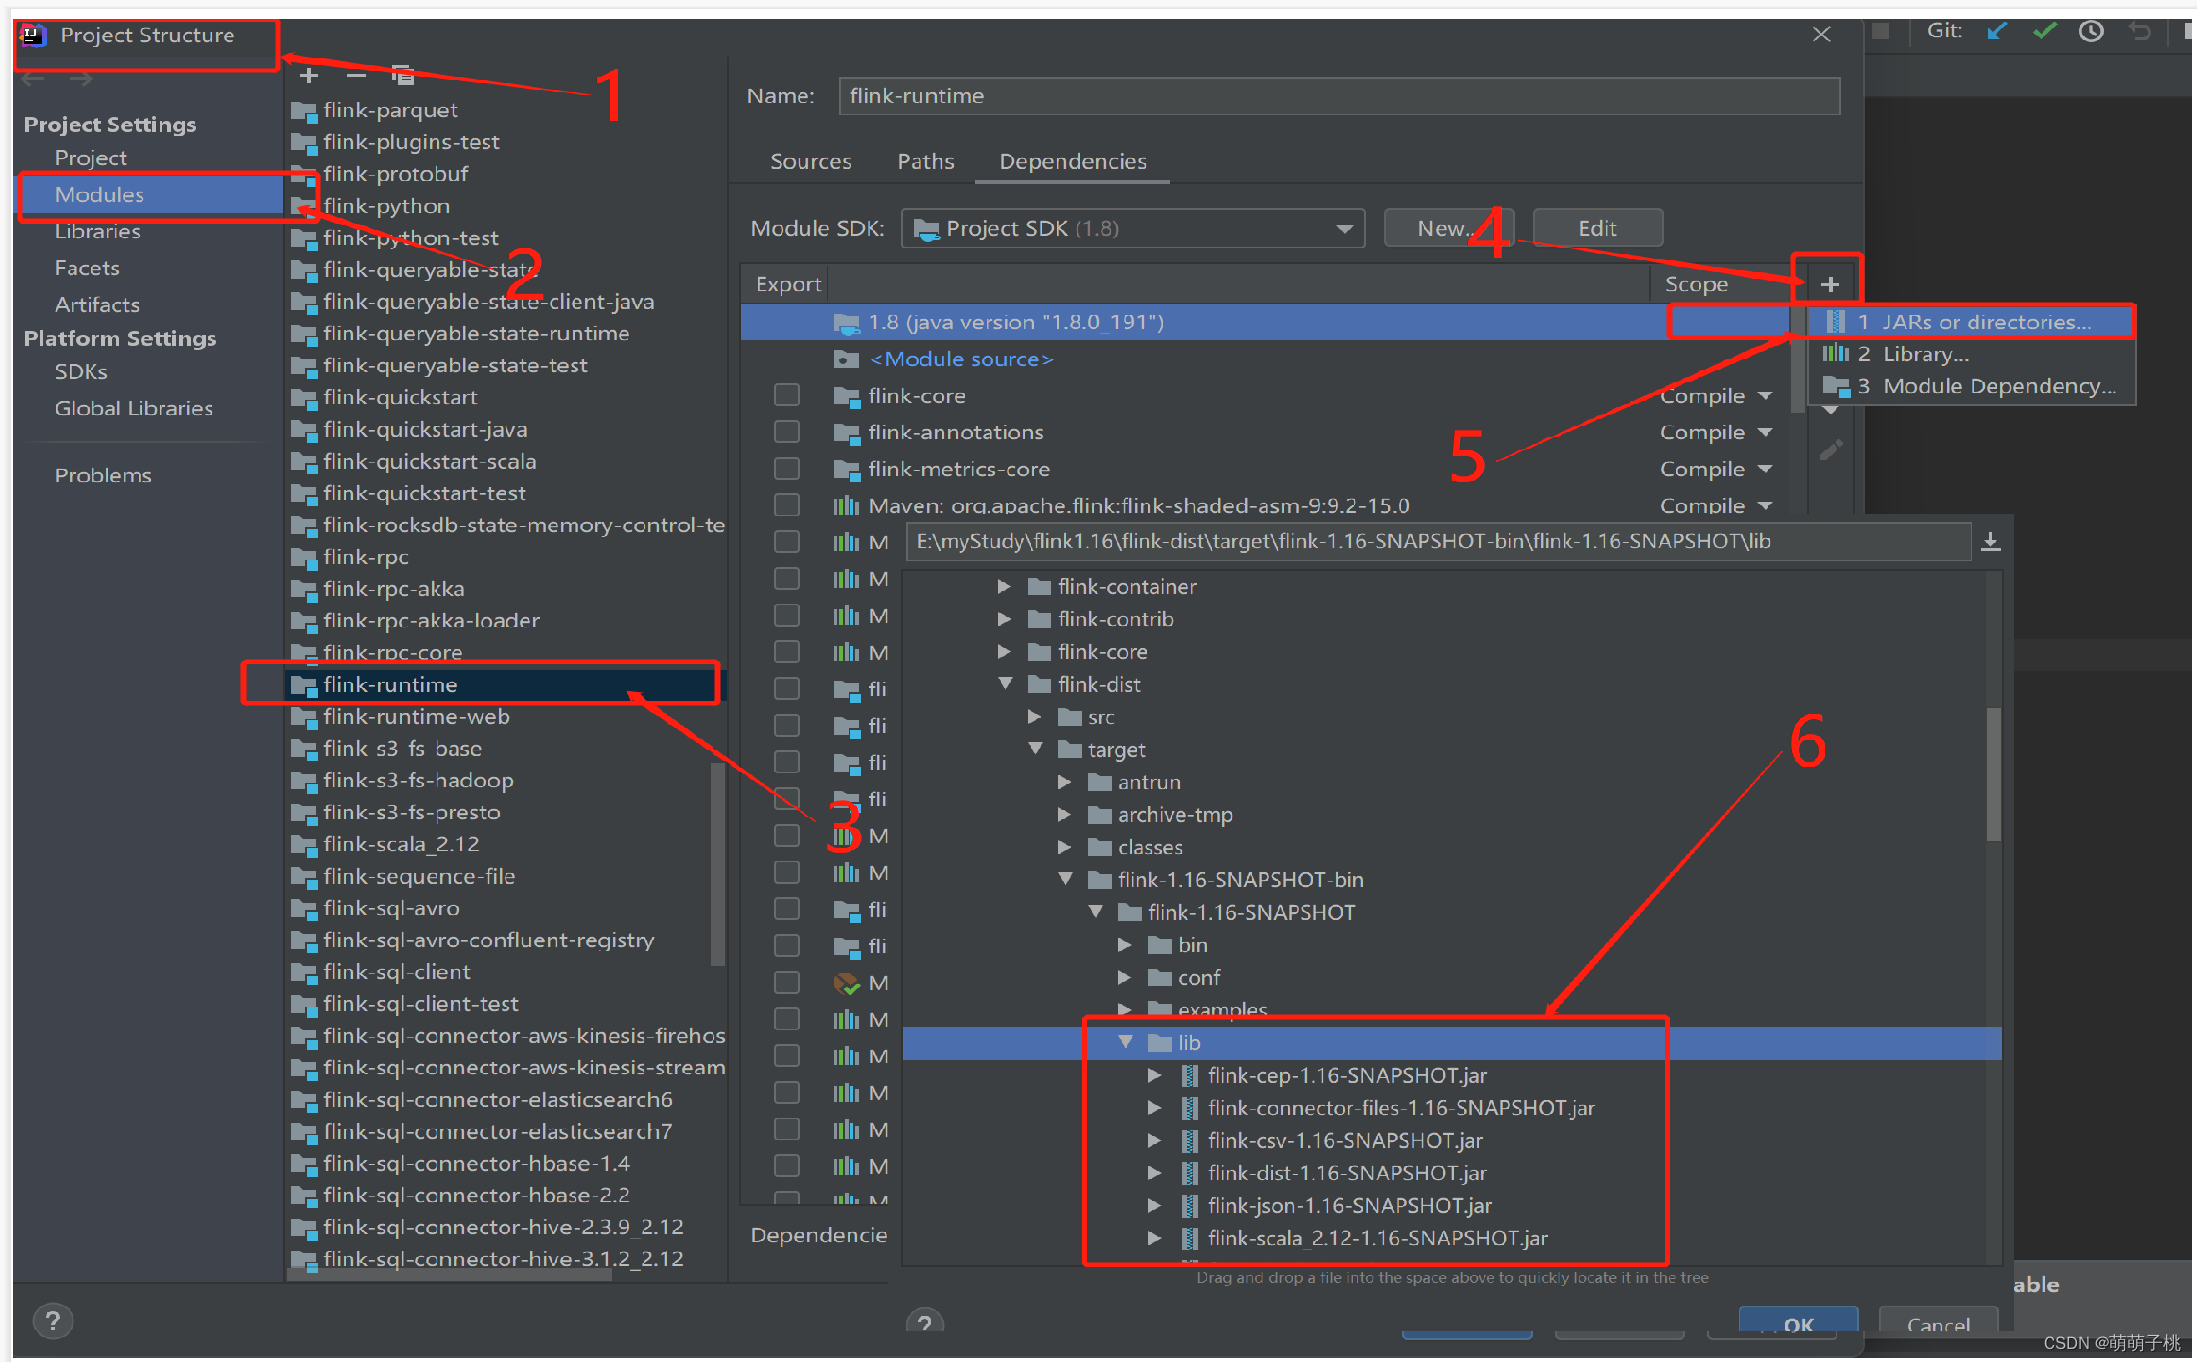2197x1362 pixels.
Task: Collapse the lib folder
Action: (x=1125, y=1042)
